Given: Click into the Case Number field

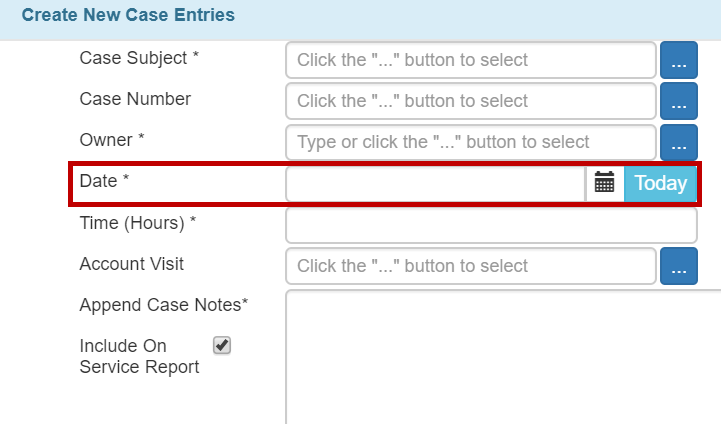Looking at the screenshot, I should point(470,101).
